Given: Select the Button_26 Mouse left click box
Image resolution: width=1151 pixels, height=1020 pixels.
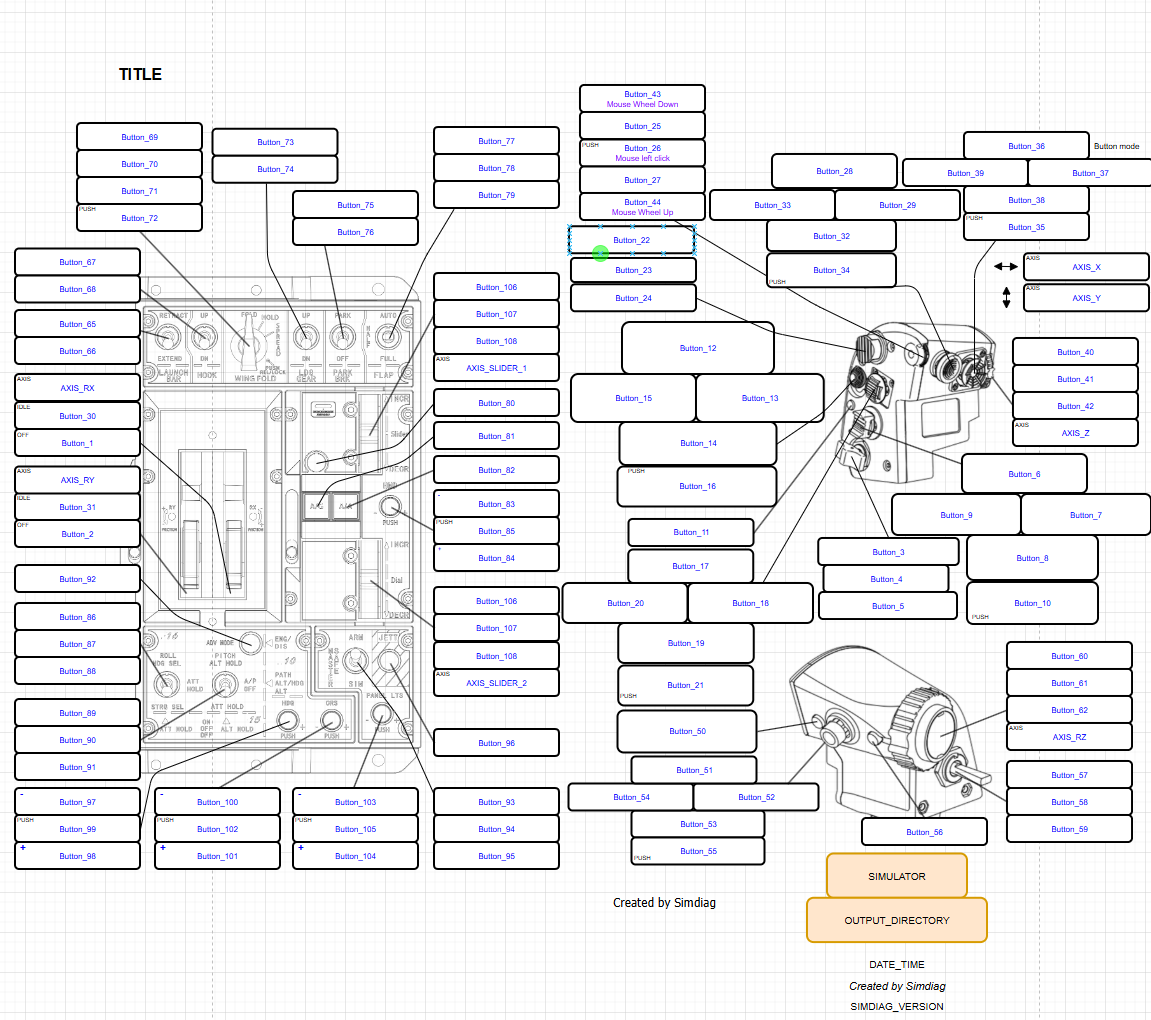Looking at the screenshot, I should [642, 153].
